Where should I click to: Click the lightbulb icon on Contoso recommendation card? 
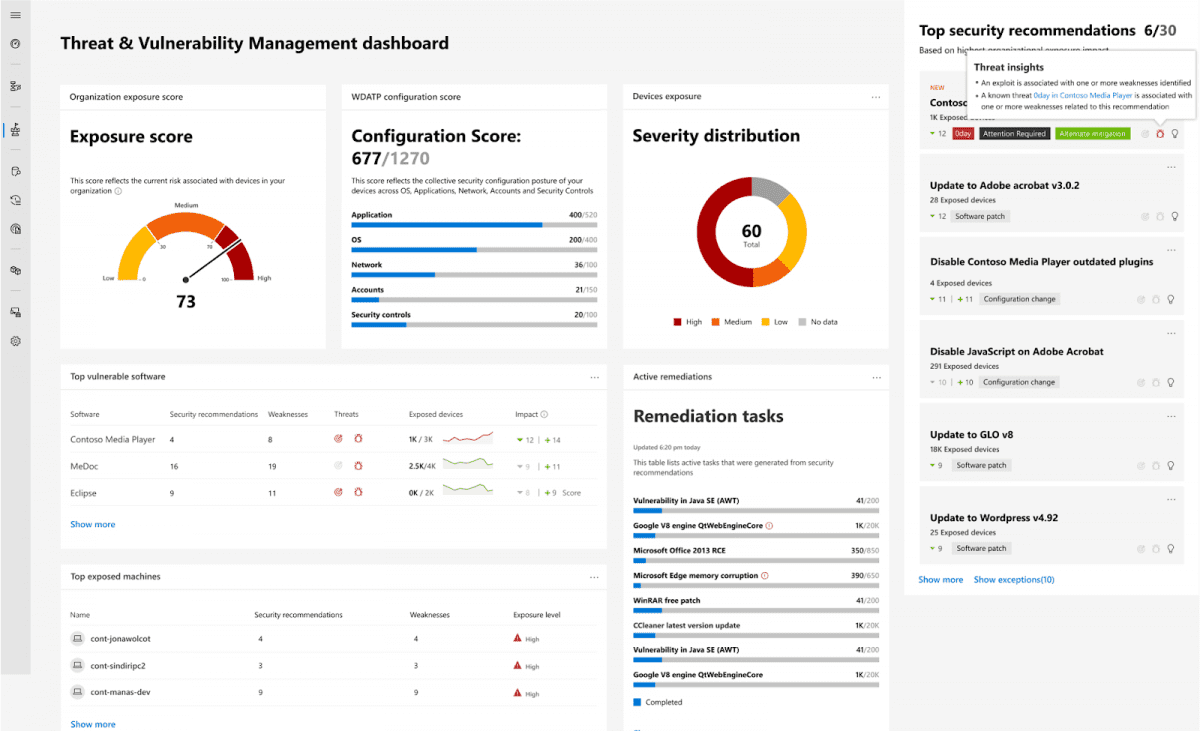(x=1175, y=133)
